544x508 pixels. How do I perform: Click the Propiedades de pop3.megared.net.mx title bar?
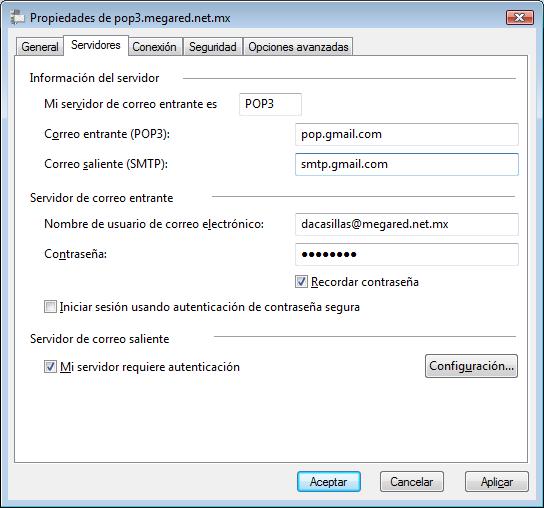click(x=264, y=17)
